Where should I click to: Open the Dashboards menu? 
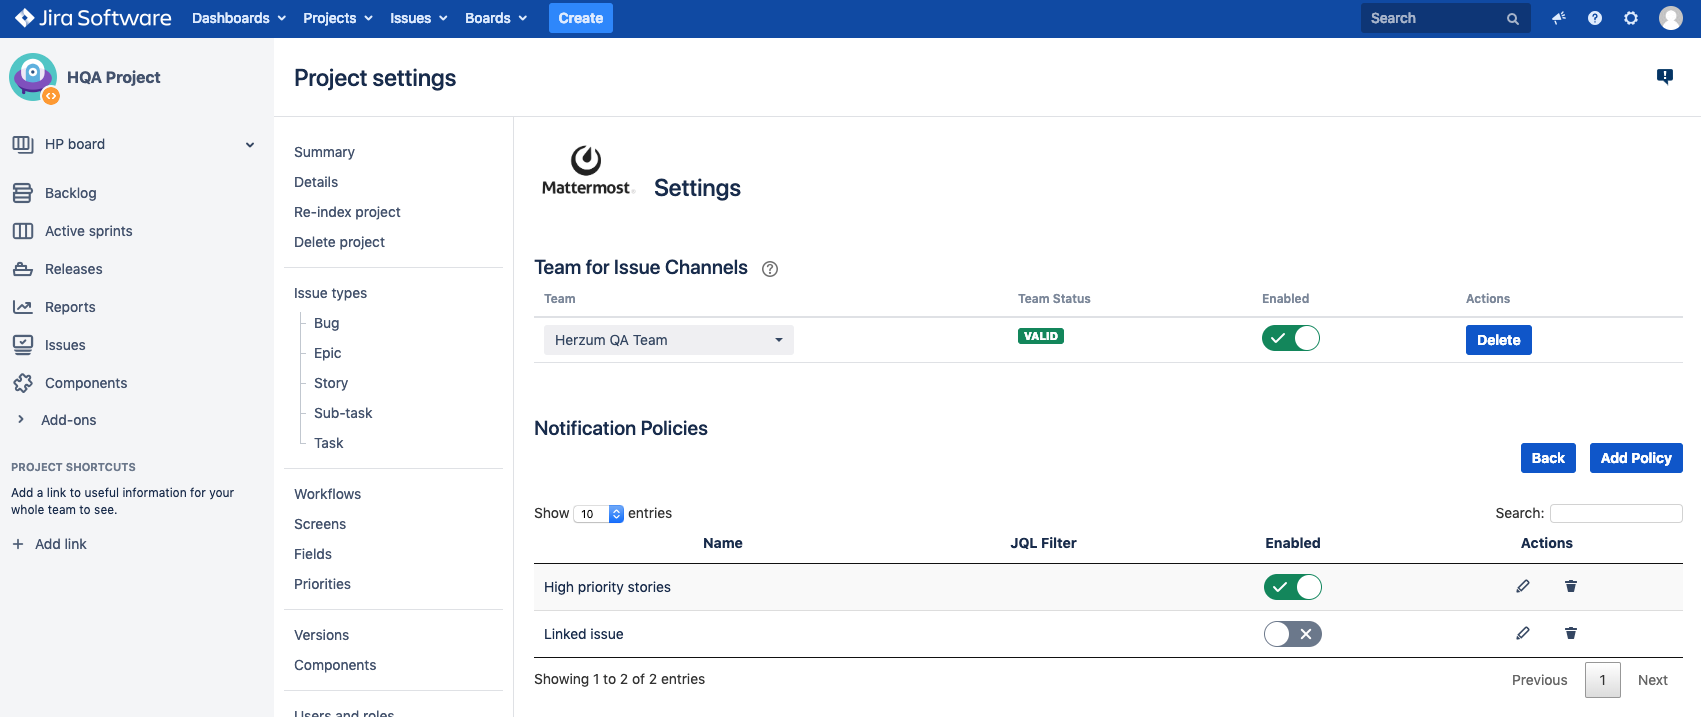click(239, 18)
